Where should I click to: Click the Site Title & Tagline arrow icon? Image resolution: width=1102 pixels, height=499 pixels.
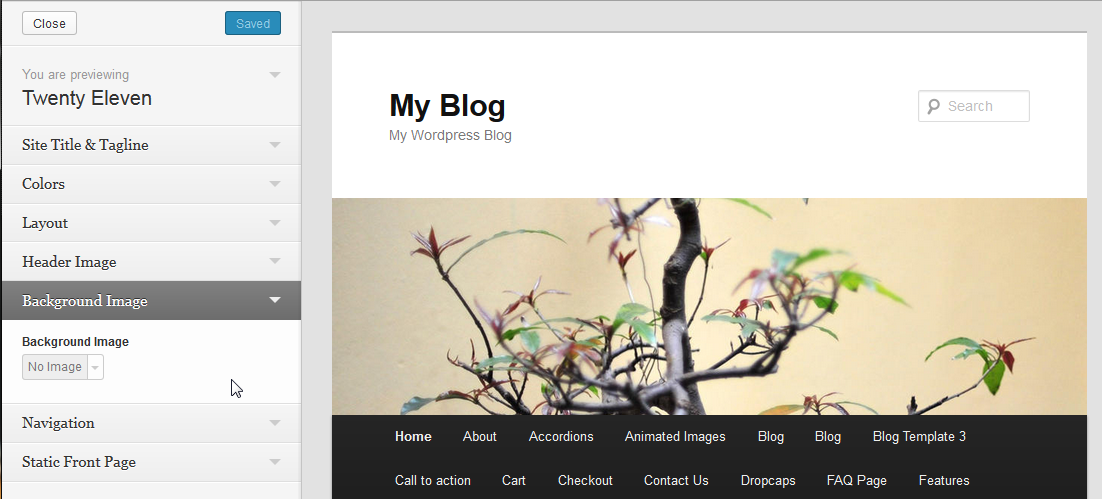[275, 145]
